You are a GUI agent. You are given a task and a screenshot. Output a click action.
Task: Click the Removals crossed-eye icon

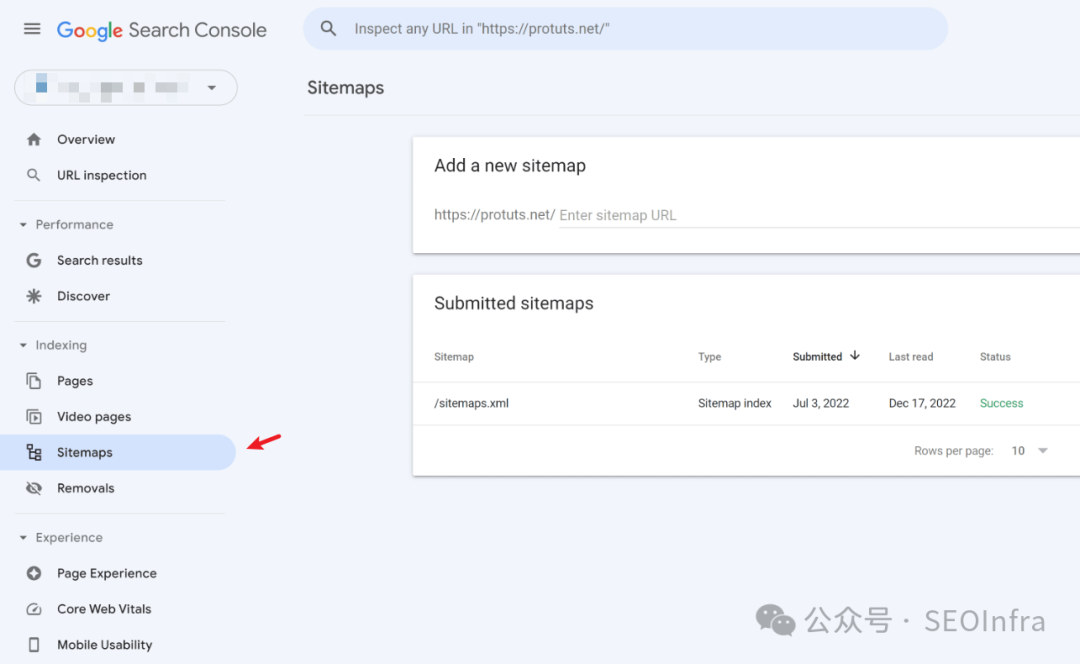click(34, 488)
